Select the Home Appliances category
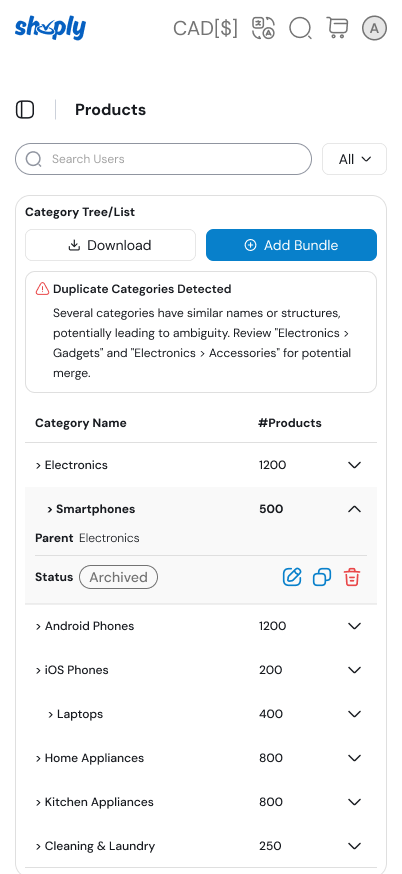The width and height of the screenshot is (402, 874). tap(94, 758)
